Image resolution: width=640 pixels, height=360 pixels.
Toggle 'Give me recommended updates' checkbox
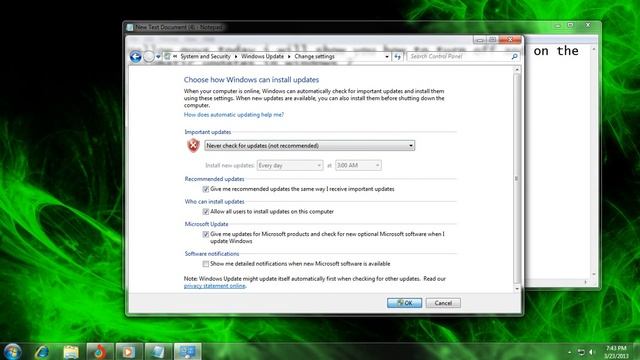click(x=206, y=189)
